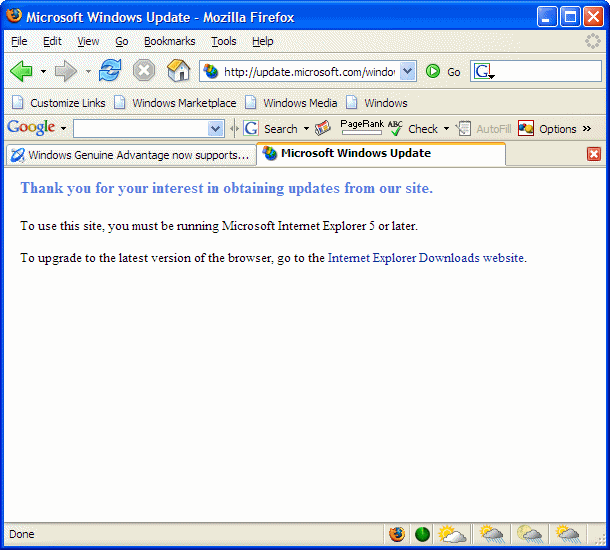Open the Windows Media bookmark

[291, 103]
